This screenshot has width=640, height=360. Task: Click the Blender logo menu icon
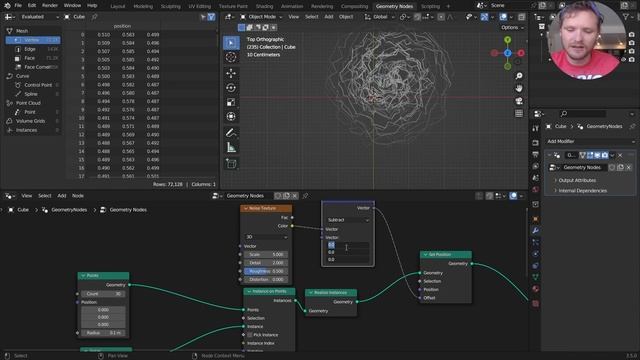tap(7, 6)
